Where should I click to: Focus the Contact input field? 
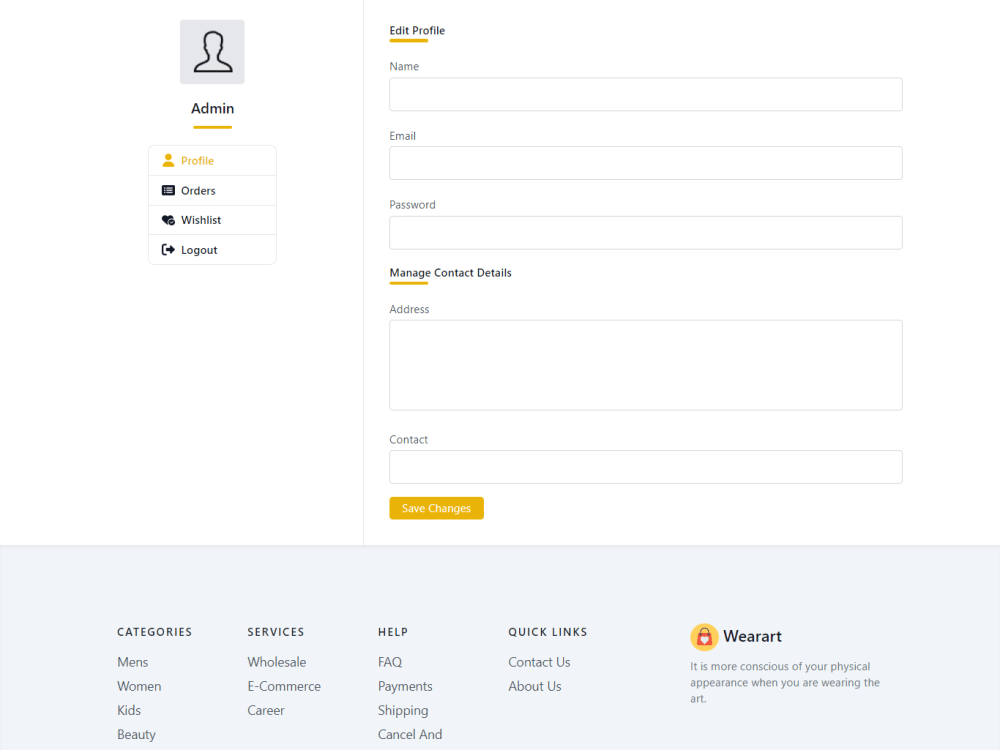(645, 467)
